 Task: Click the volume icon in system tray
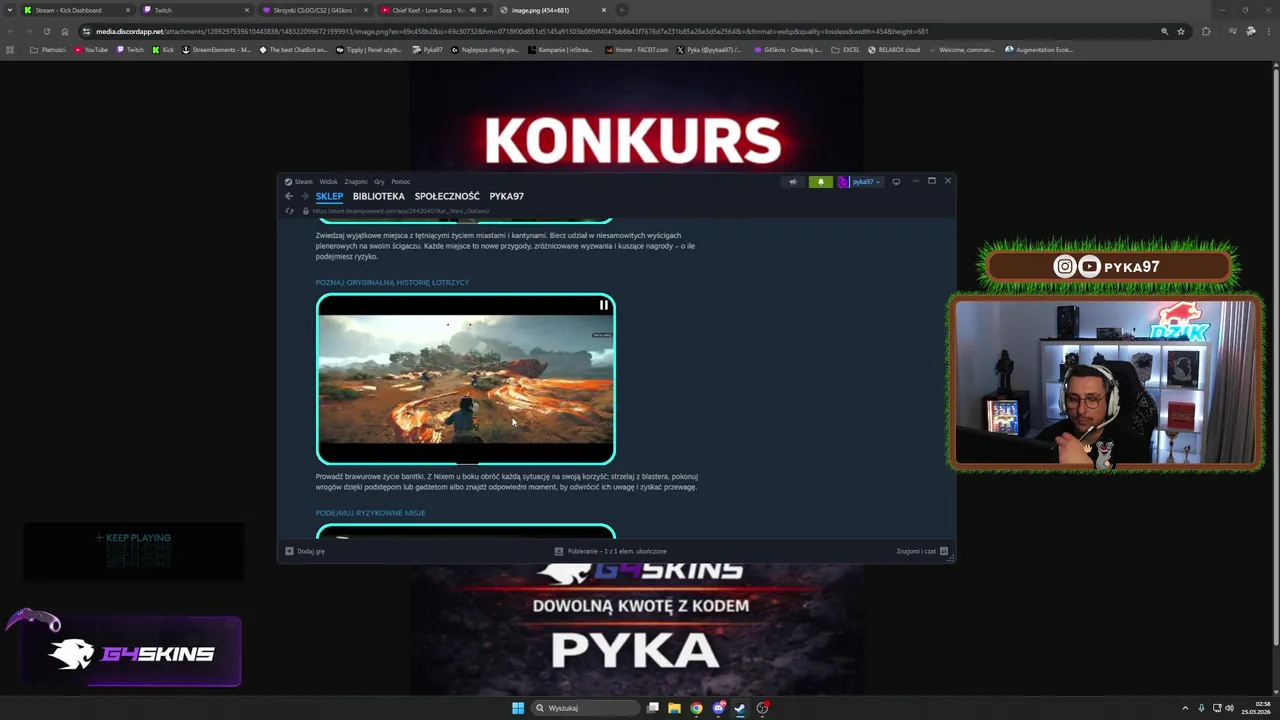(x=1229, y=708)
